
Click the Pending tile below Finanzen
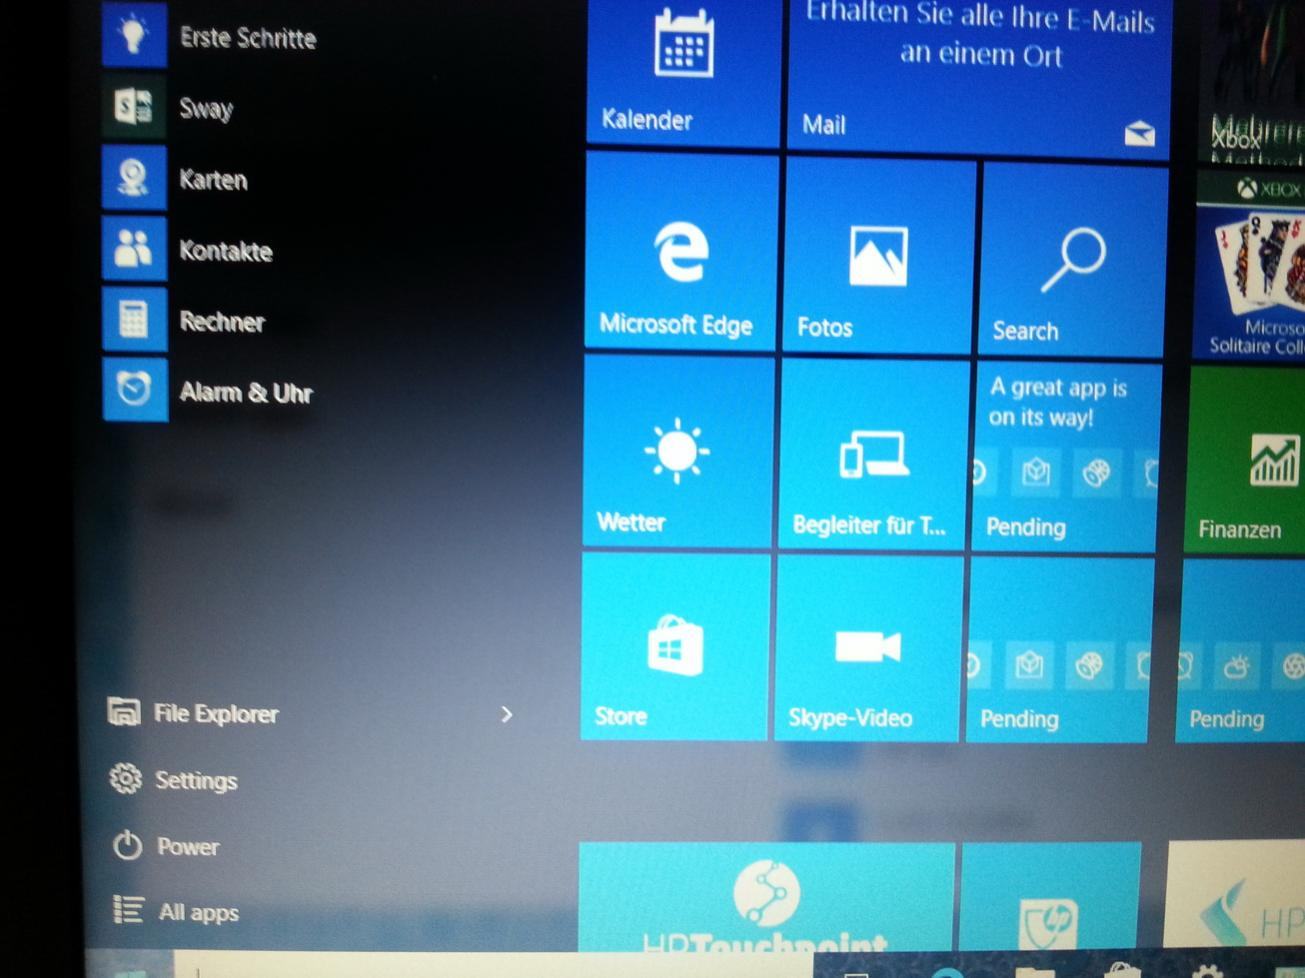coord(1241,651)
